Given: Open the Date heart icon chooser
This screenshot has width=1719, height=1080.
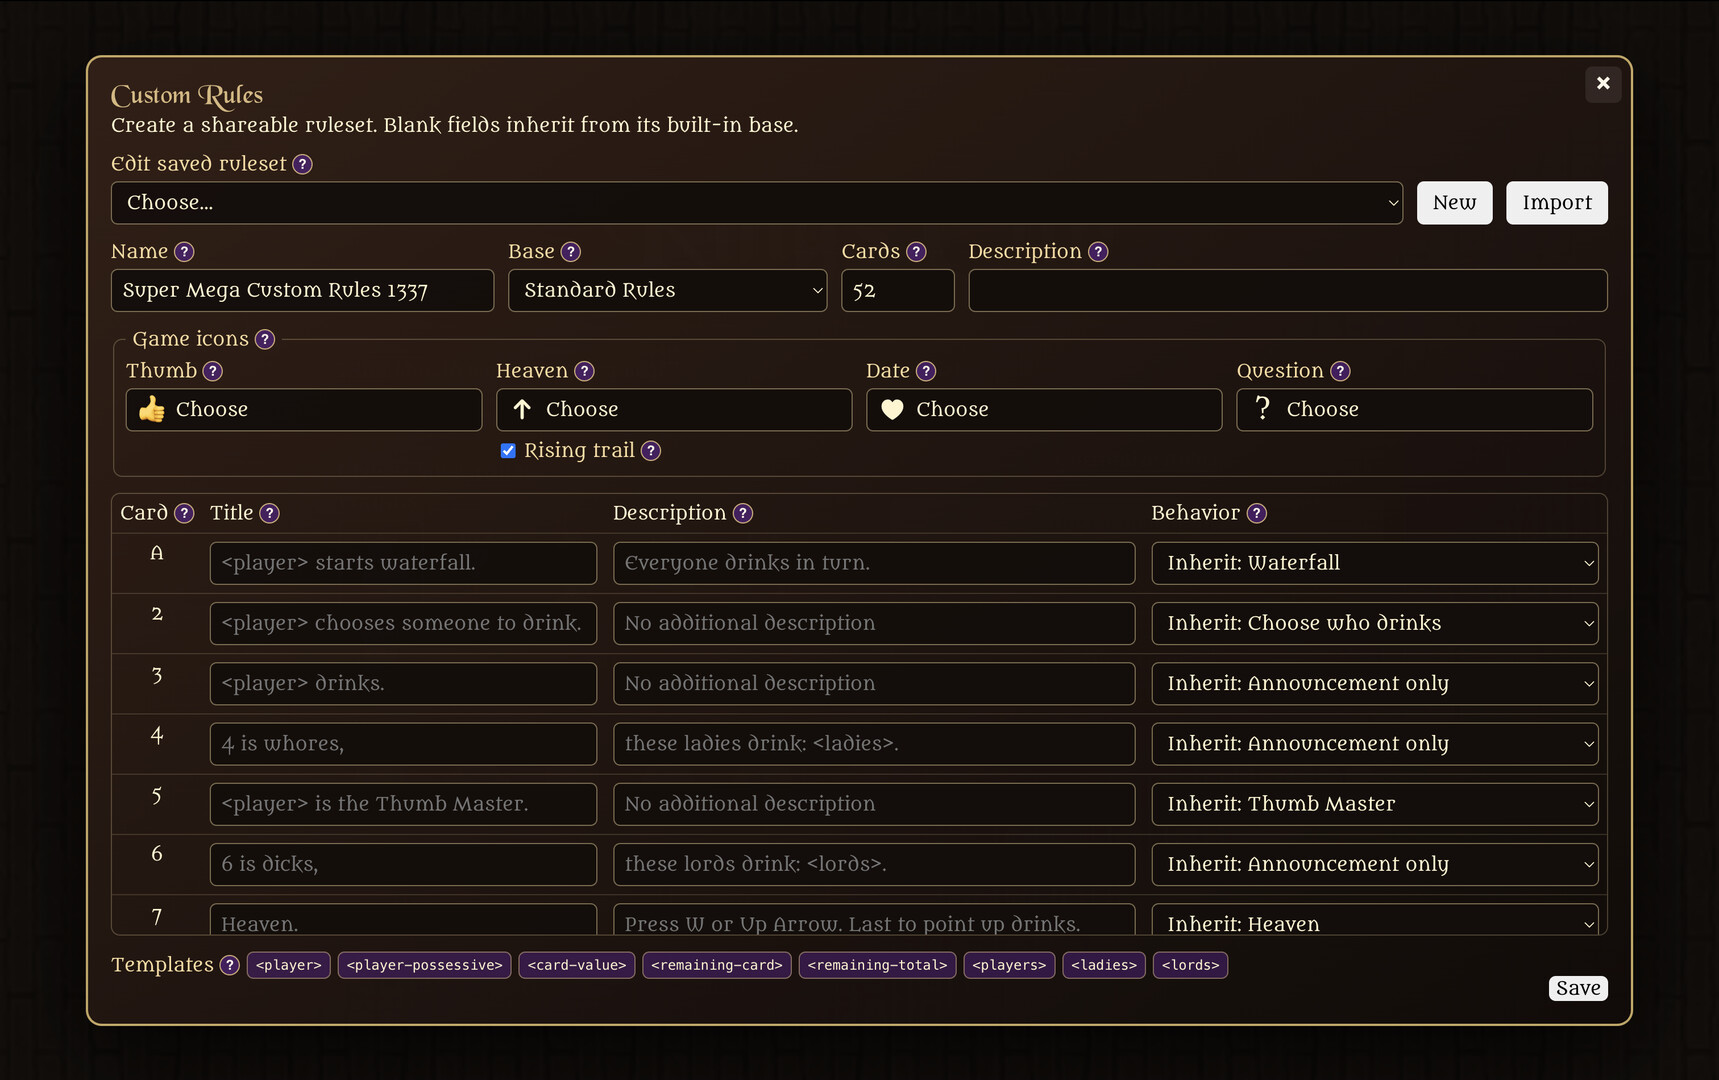Looking at the screenshot, I should [1044, 410].
